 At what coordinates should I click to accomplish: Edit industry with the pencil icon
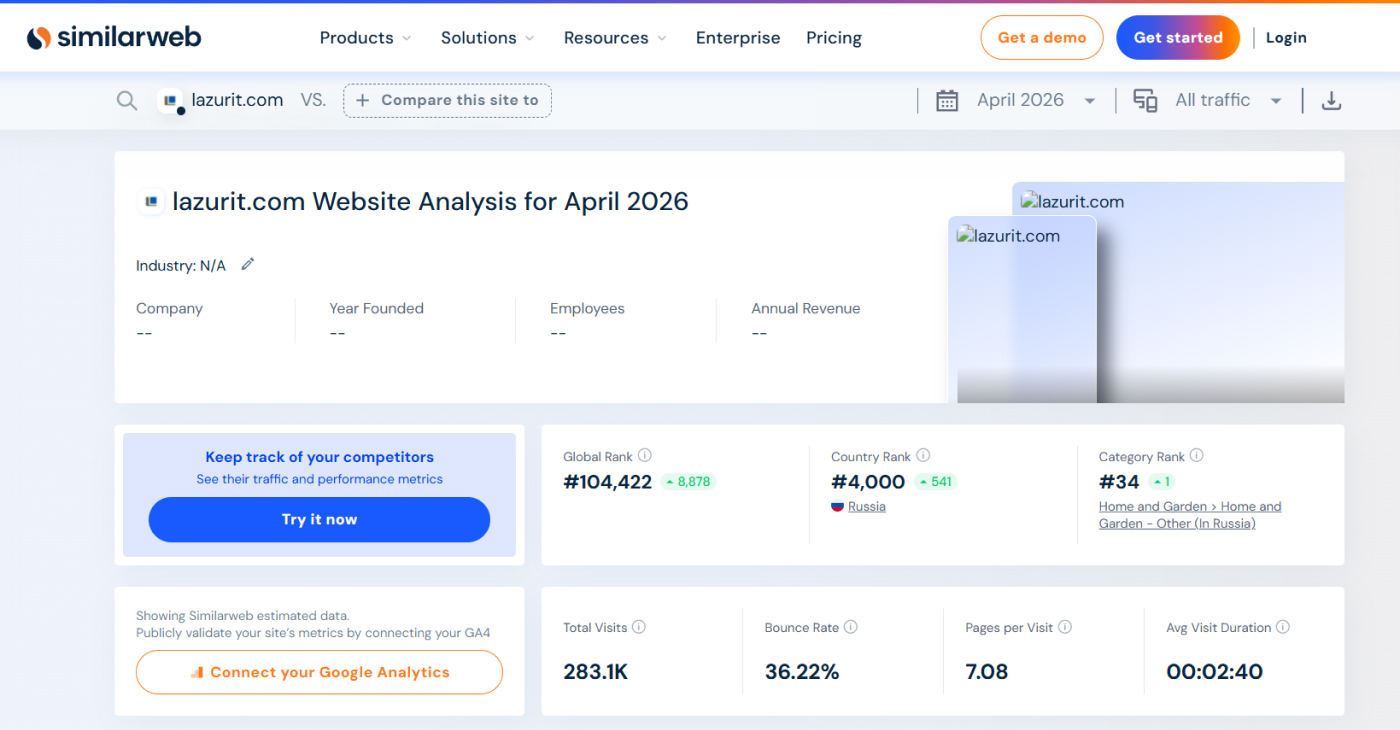pos(248,264)
